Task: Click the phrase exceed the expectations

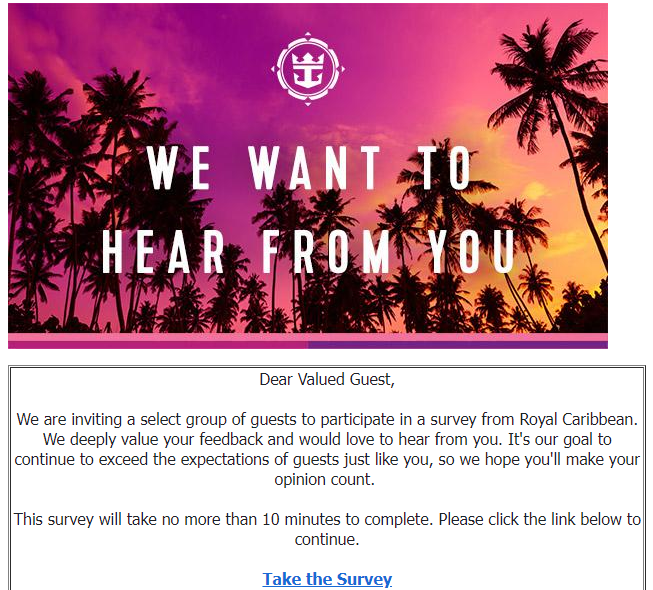Action: [184, 459]
